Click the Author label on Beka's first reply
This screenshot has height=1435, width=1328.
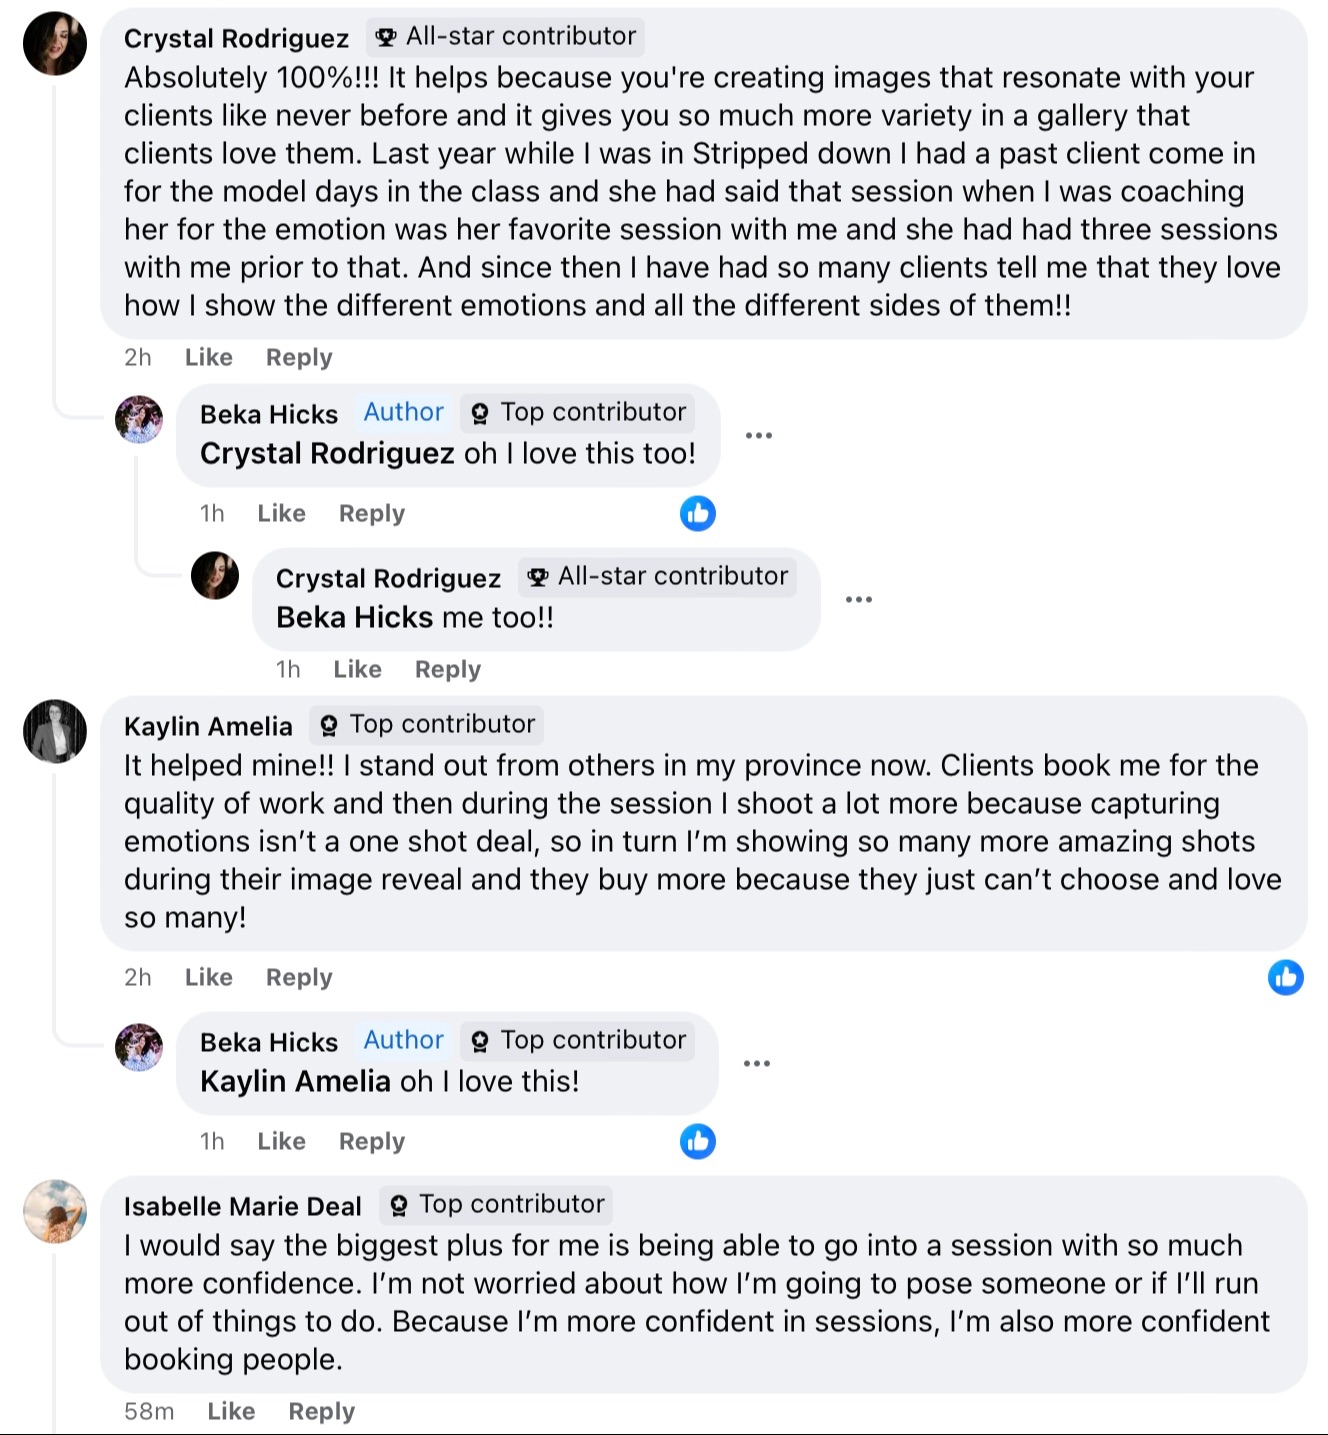[x=403, y=412]
